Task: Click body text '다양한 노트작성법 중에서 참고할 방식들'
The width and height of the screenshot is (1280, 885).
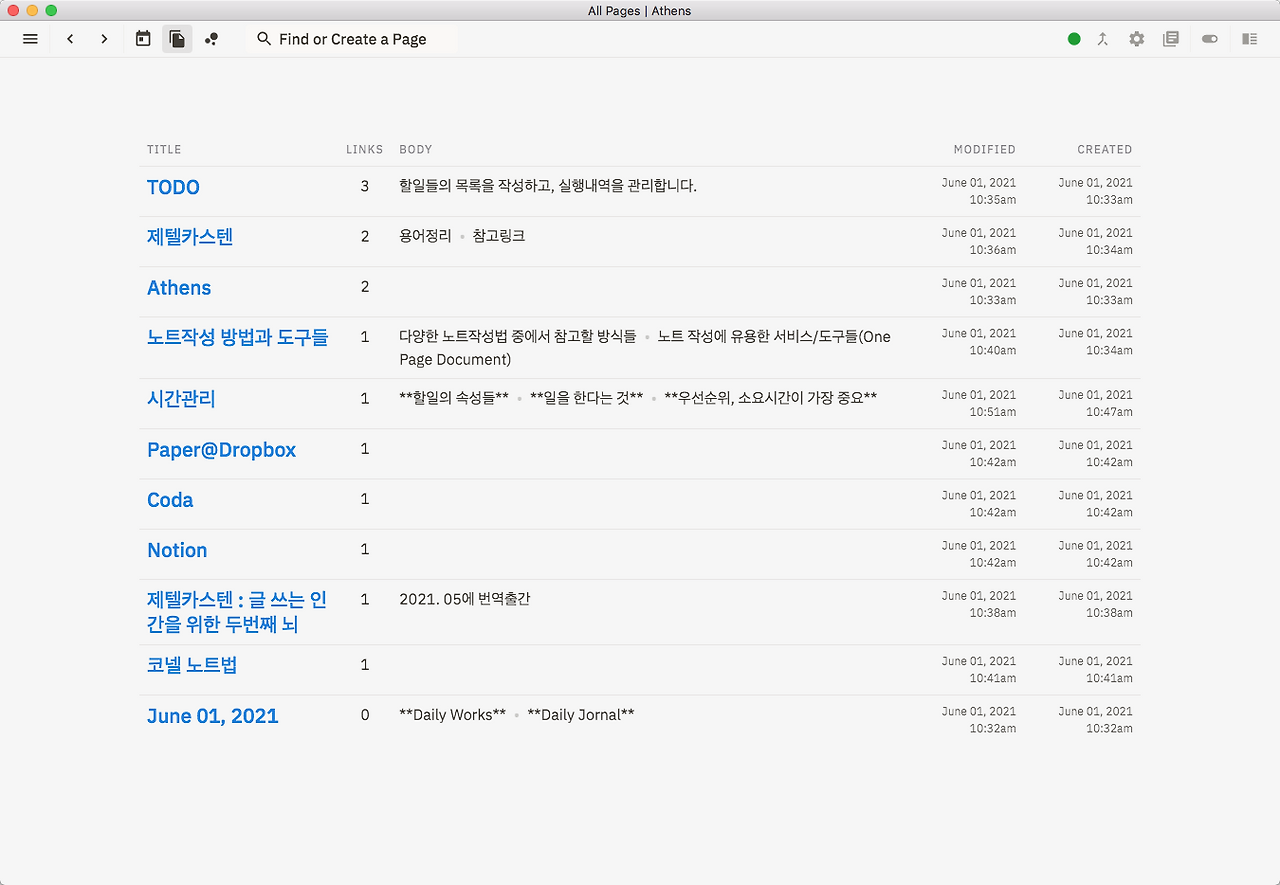Action: point(518,336)
